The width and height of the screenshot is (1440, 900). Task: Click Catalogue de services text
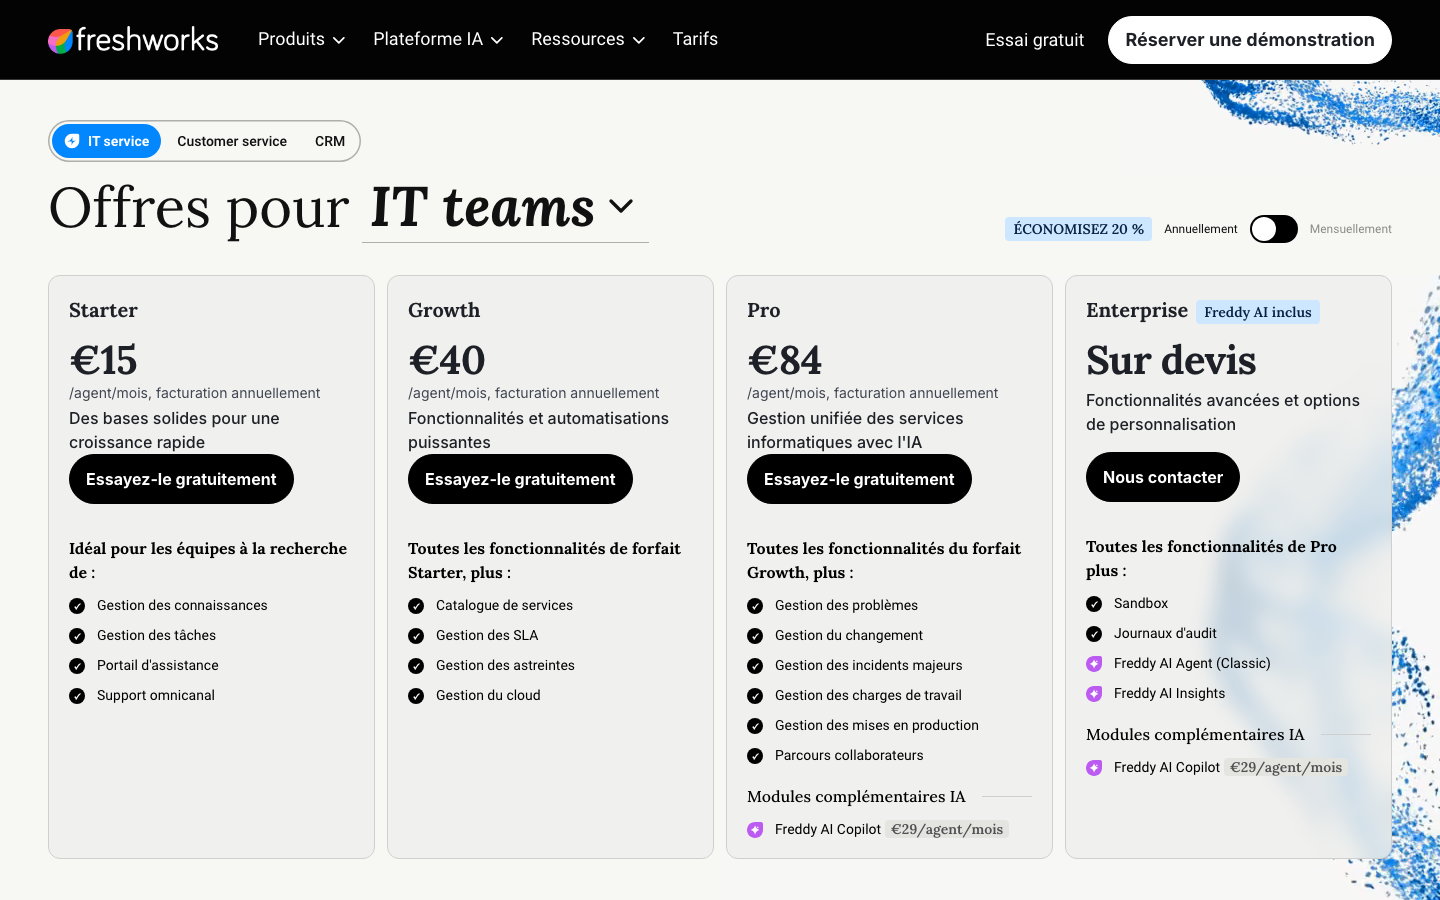[504, 605]
